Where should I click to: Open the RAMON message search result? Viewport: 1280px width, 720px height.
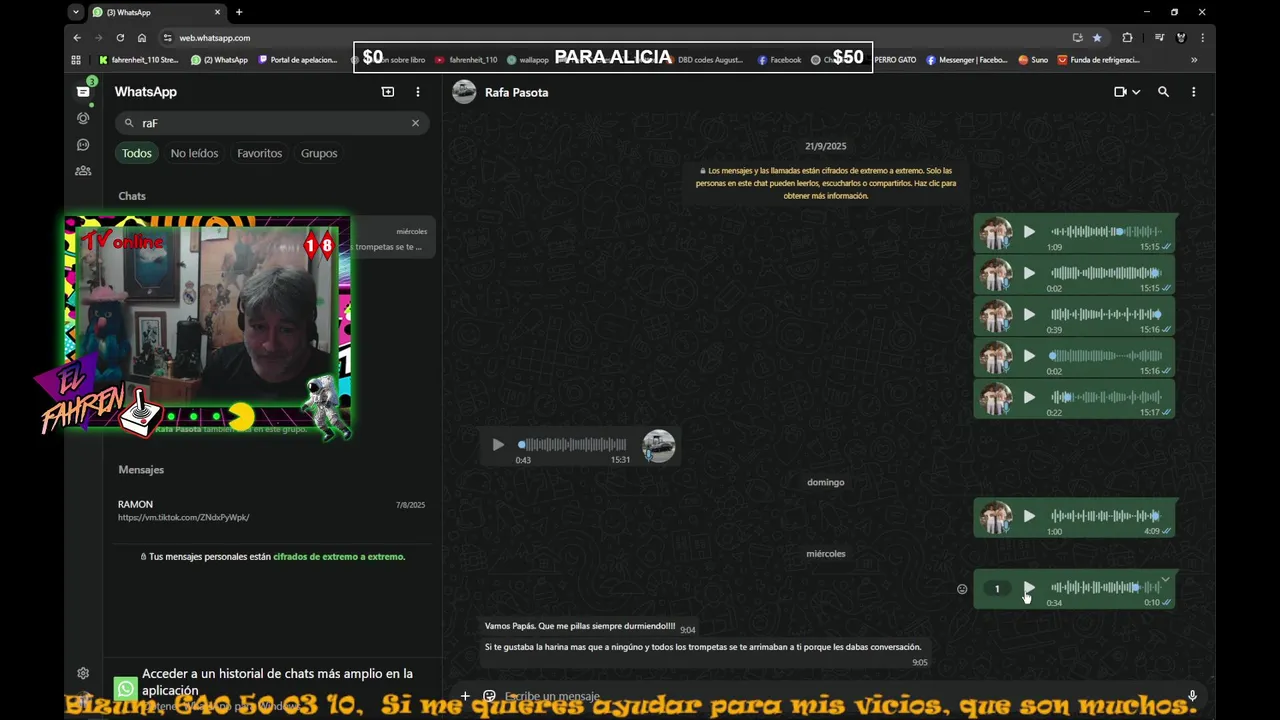(271, 511)
